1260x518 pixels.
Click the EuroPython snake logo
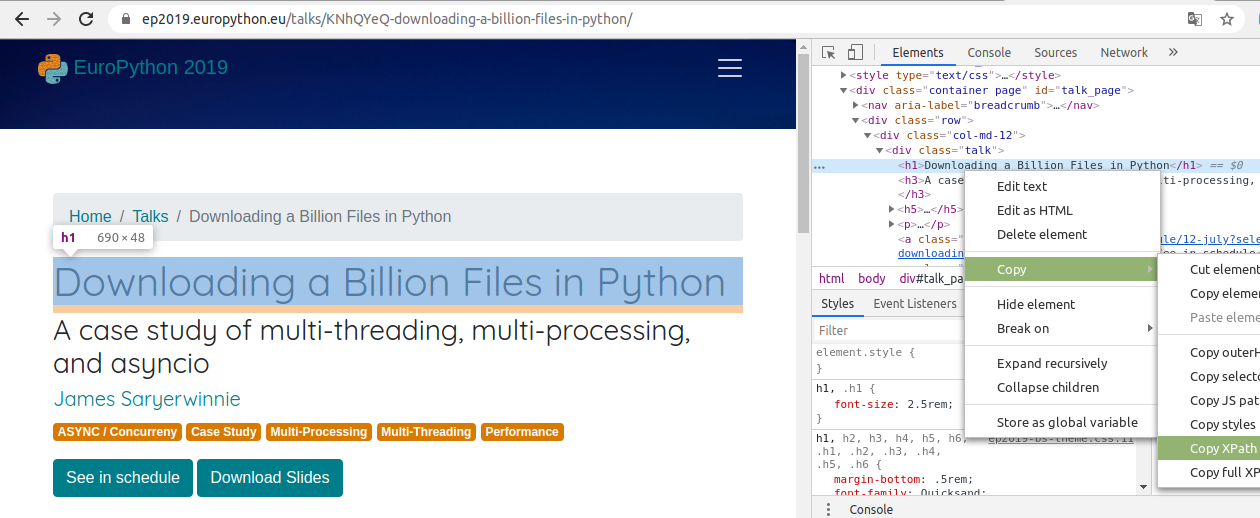coord(52,68)
